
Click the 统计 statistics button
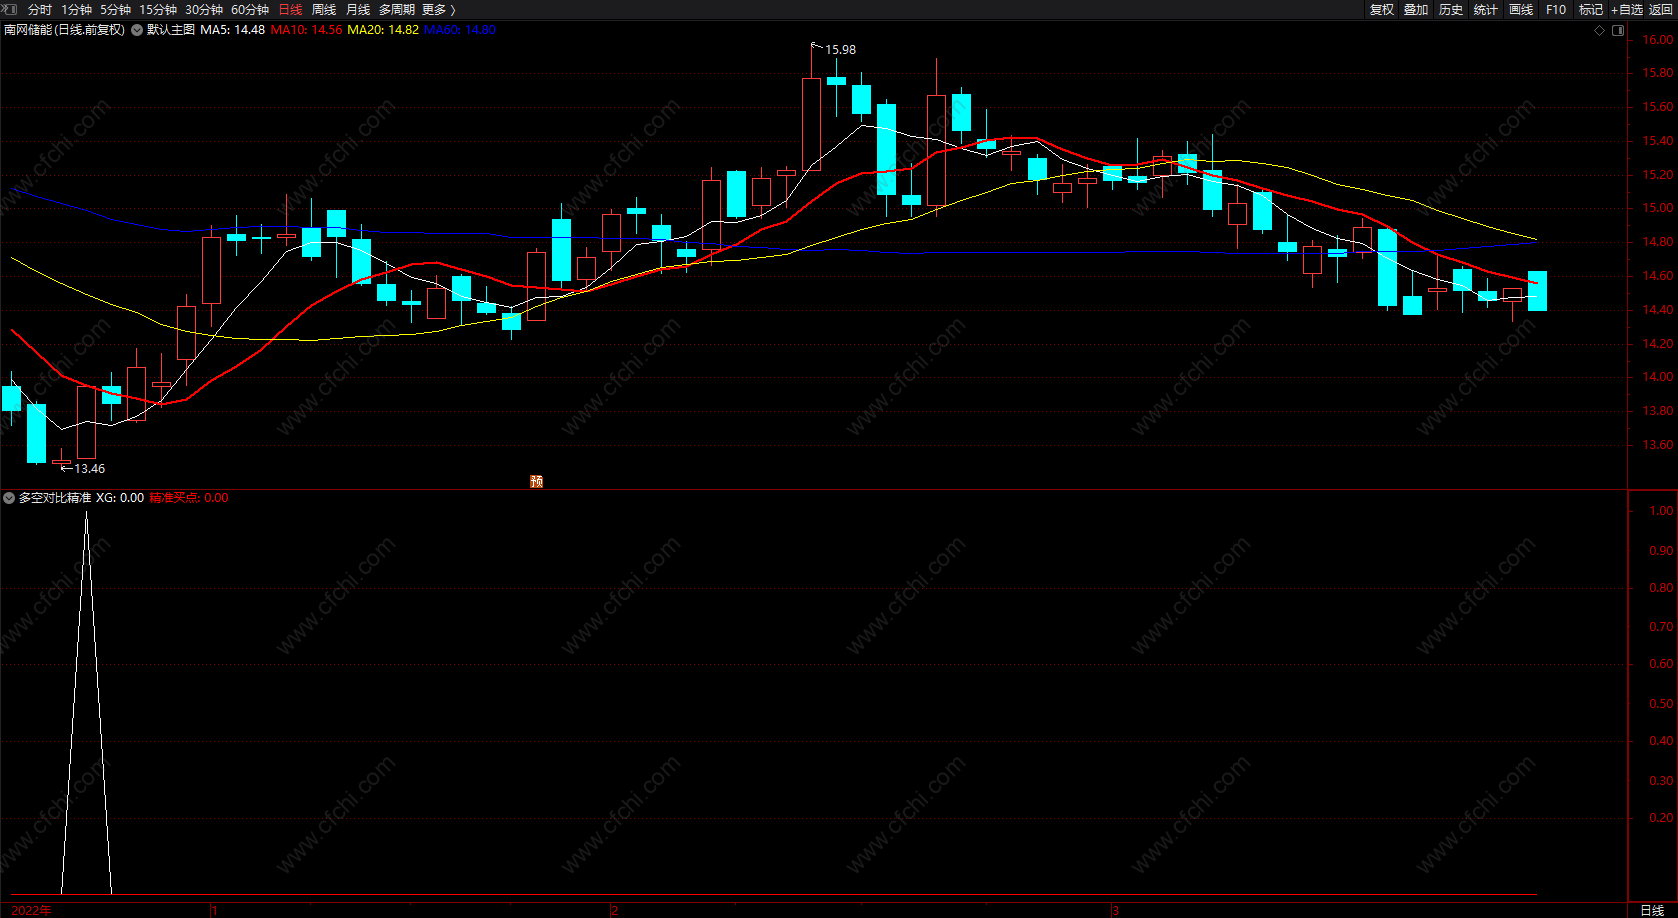tap(1486, 10)
